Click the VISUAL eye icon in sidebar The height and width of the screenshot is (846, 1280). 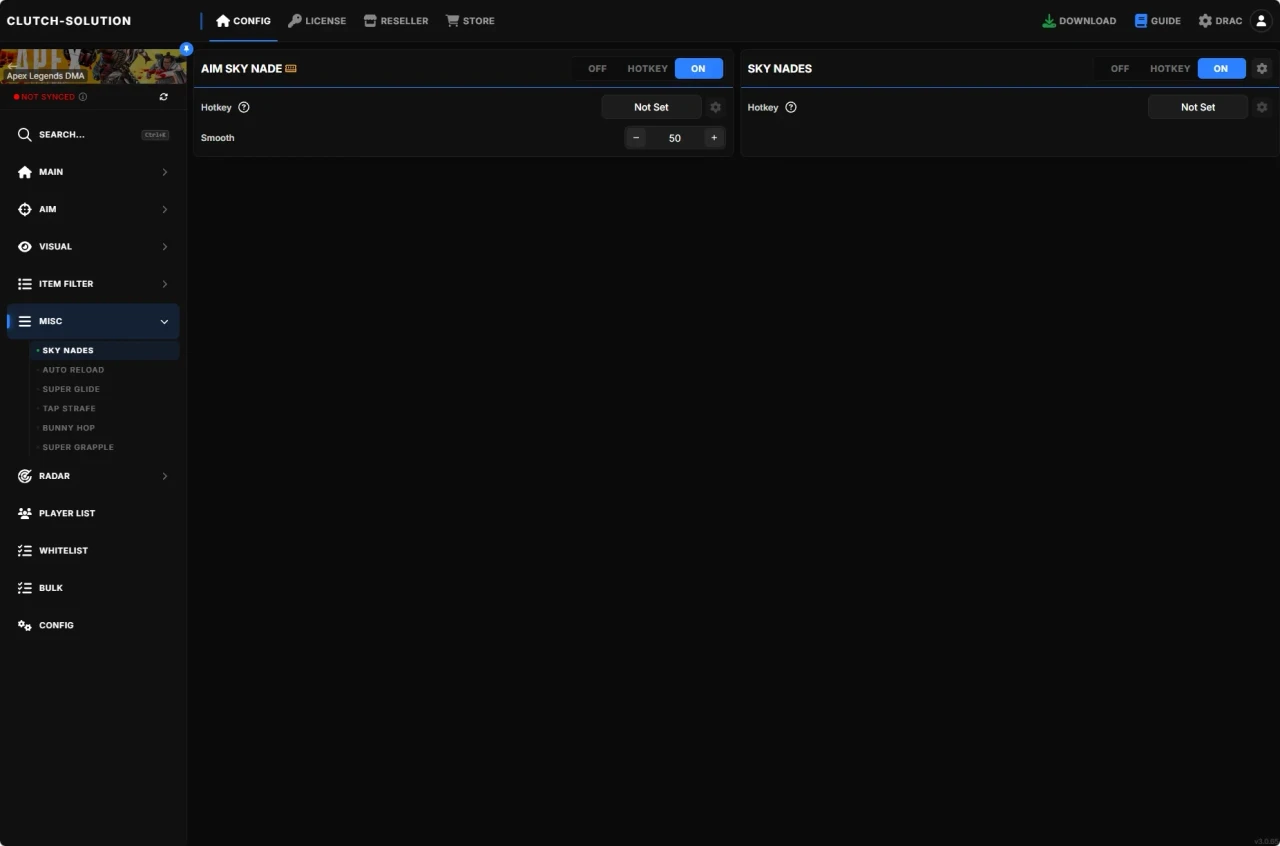24,246
